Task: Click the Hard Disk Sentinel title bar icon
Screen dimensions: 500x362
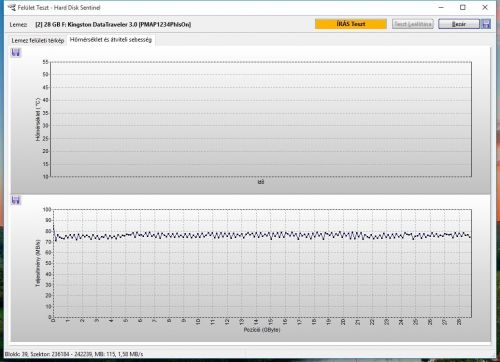Action: coord(12,7)
